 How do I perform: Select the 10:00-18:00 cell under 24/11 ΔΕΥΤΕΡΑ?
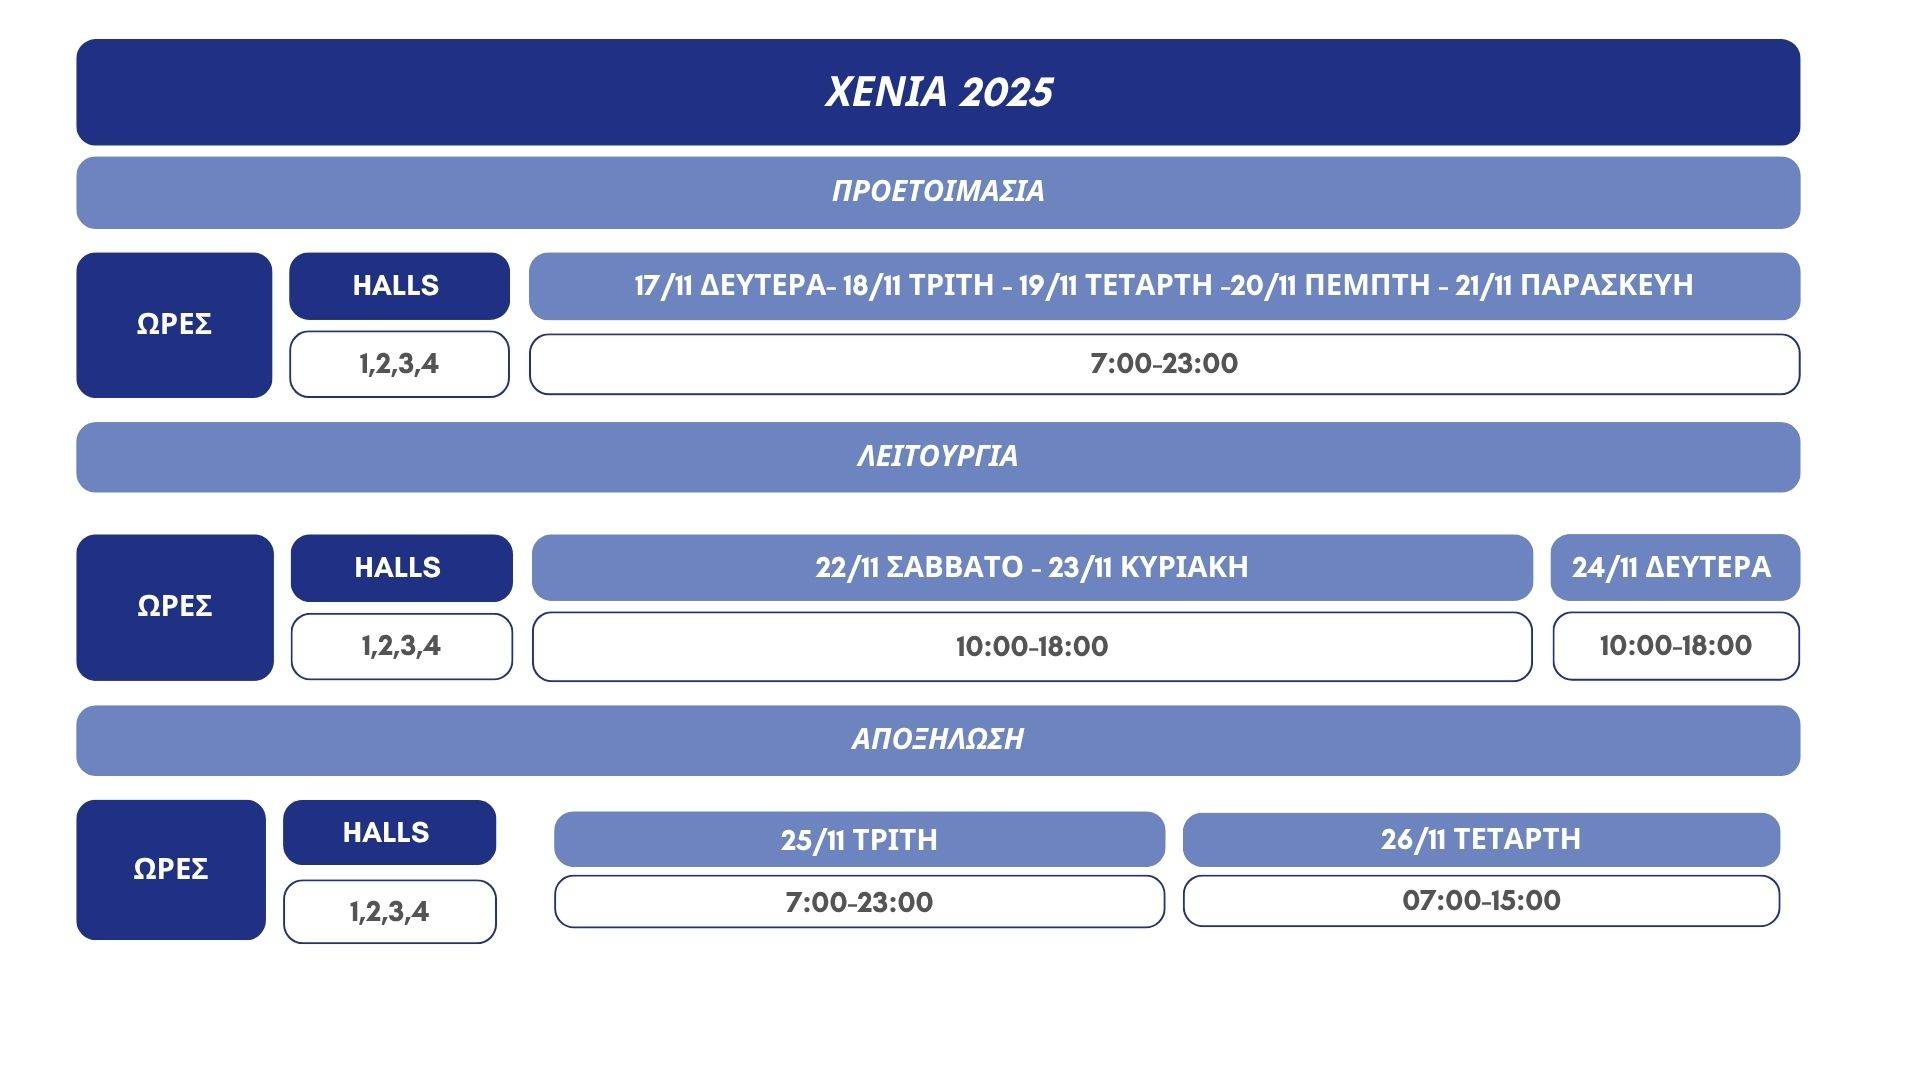pyautogui.click(x=1675, y=646)
